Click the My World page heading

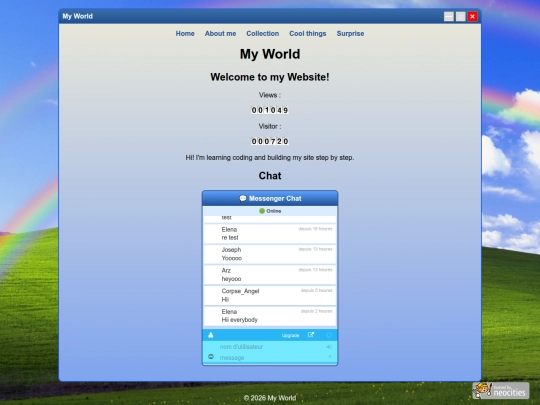(270, 54)
